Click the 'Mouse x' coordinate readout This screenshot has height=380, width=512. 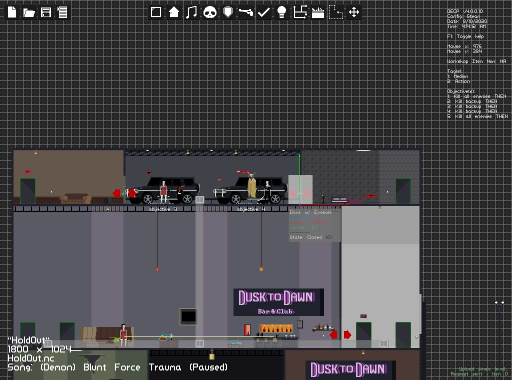[x=464, y=46]
